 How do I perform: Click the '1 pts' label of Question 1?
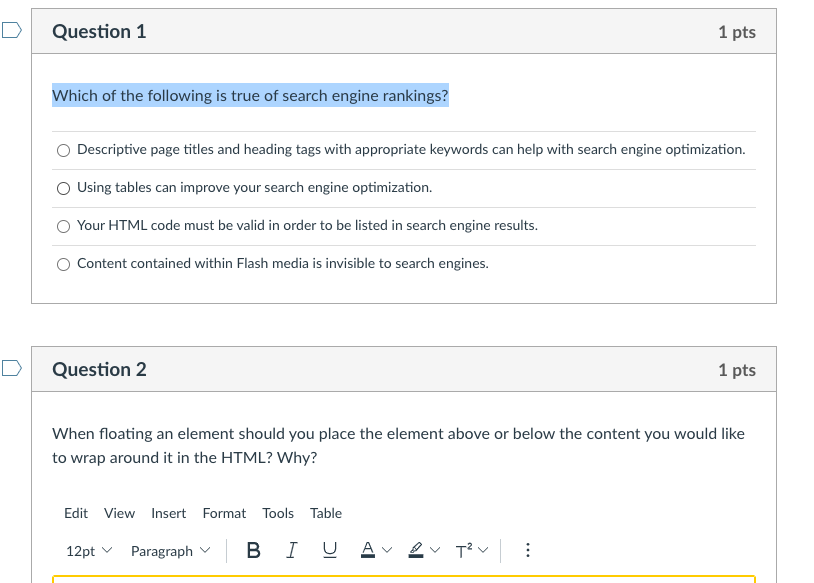[737, 32]
